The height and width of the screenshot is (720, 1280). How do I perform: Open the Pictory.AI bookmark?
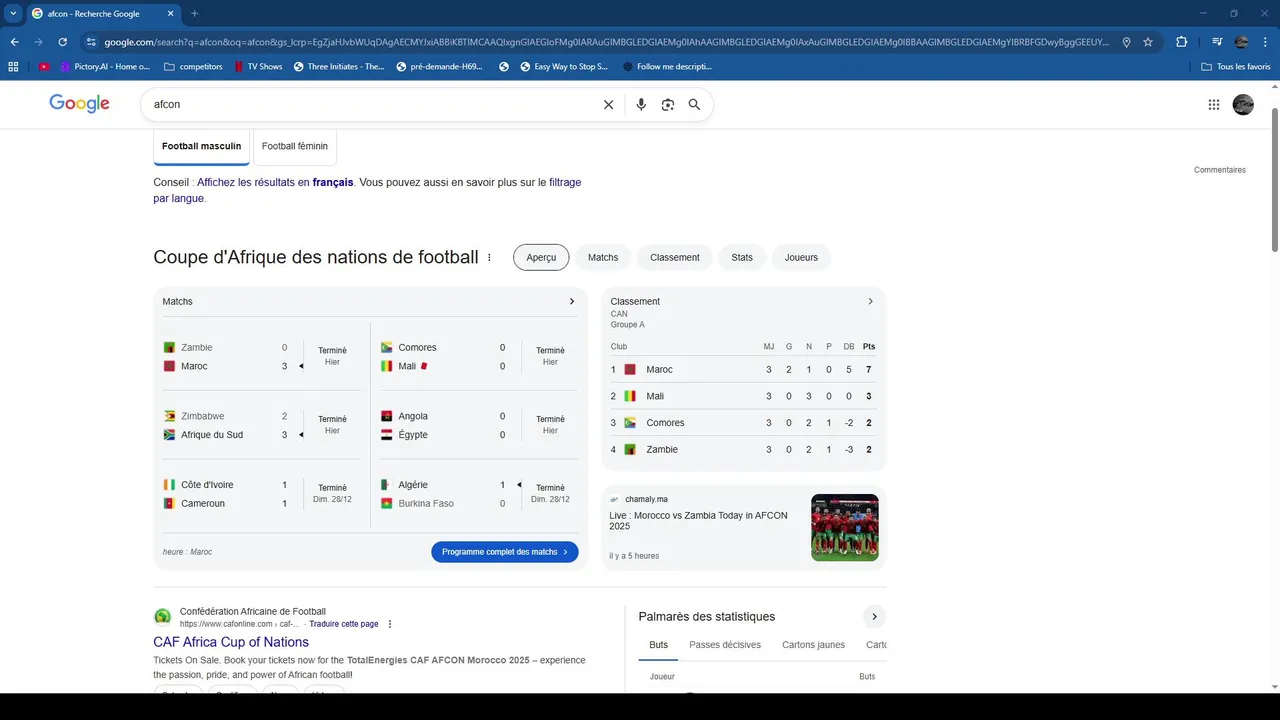coord(105,67)
